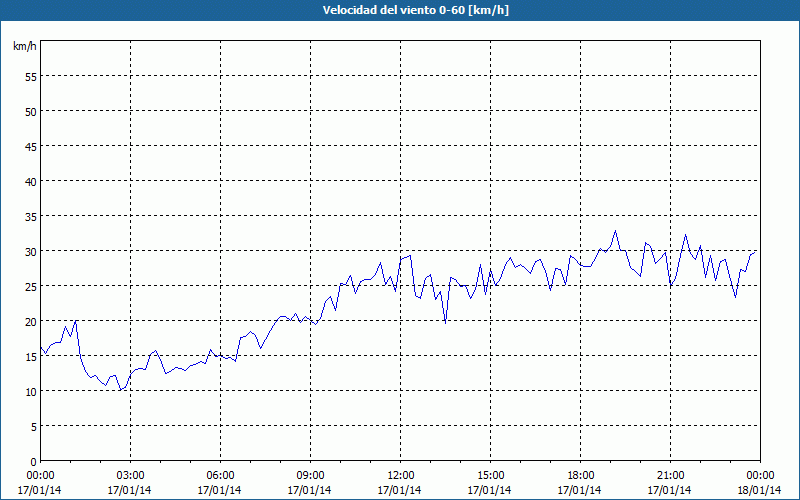Click the 40 y-axis label
Screen dimensions: 800x500
point(31,181)
